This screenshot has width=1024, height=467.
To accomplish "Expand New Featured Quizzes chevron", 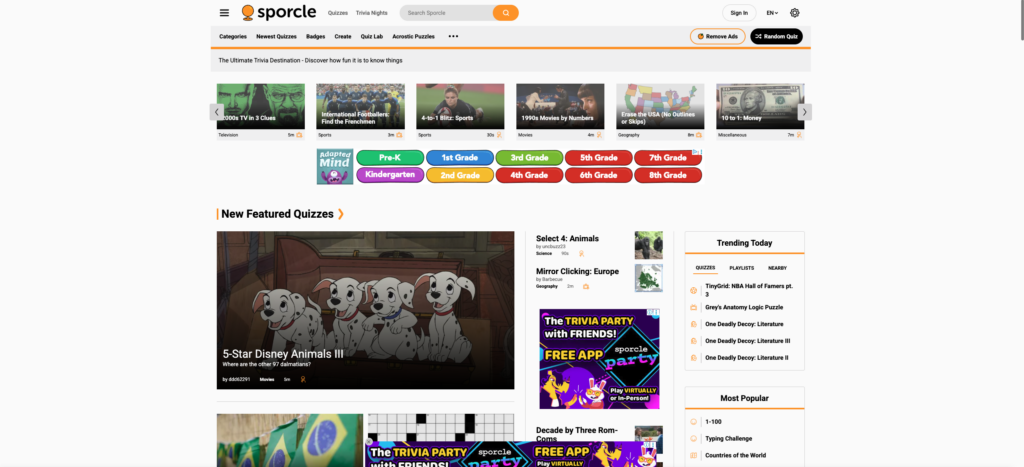I will 341,214.
